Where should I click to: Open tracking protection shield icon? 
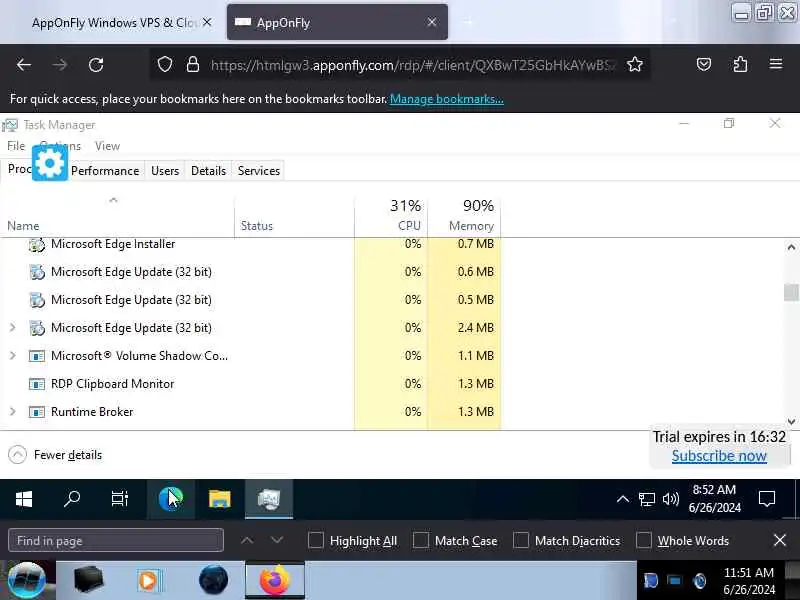click(x=164, y=65)
